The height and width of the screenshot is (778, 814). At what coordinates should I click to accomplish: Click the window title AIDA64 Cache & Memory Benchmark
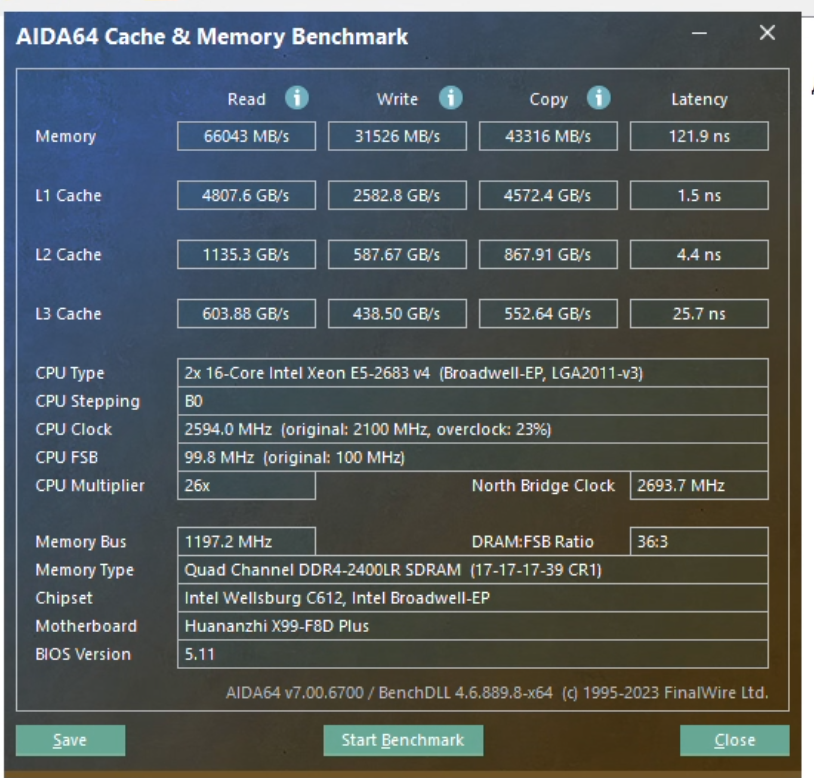pos(212,37)
